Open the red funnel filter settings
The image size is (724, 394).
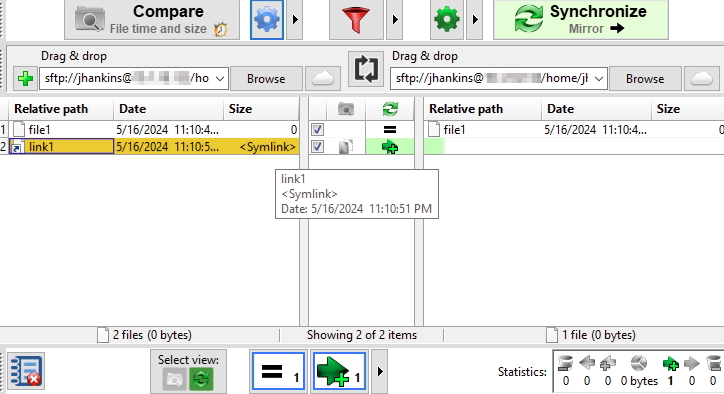356,19
